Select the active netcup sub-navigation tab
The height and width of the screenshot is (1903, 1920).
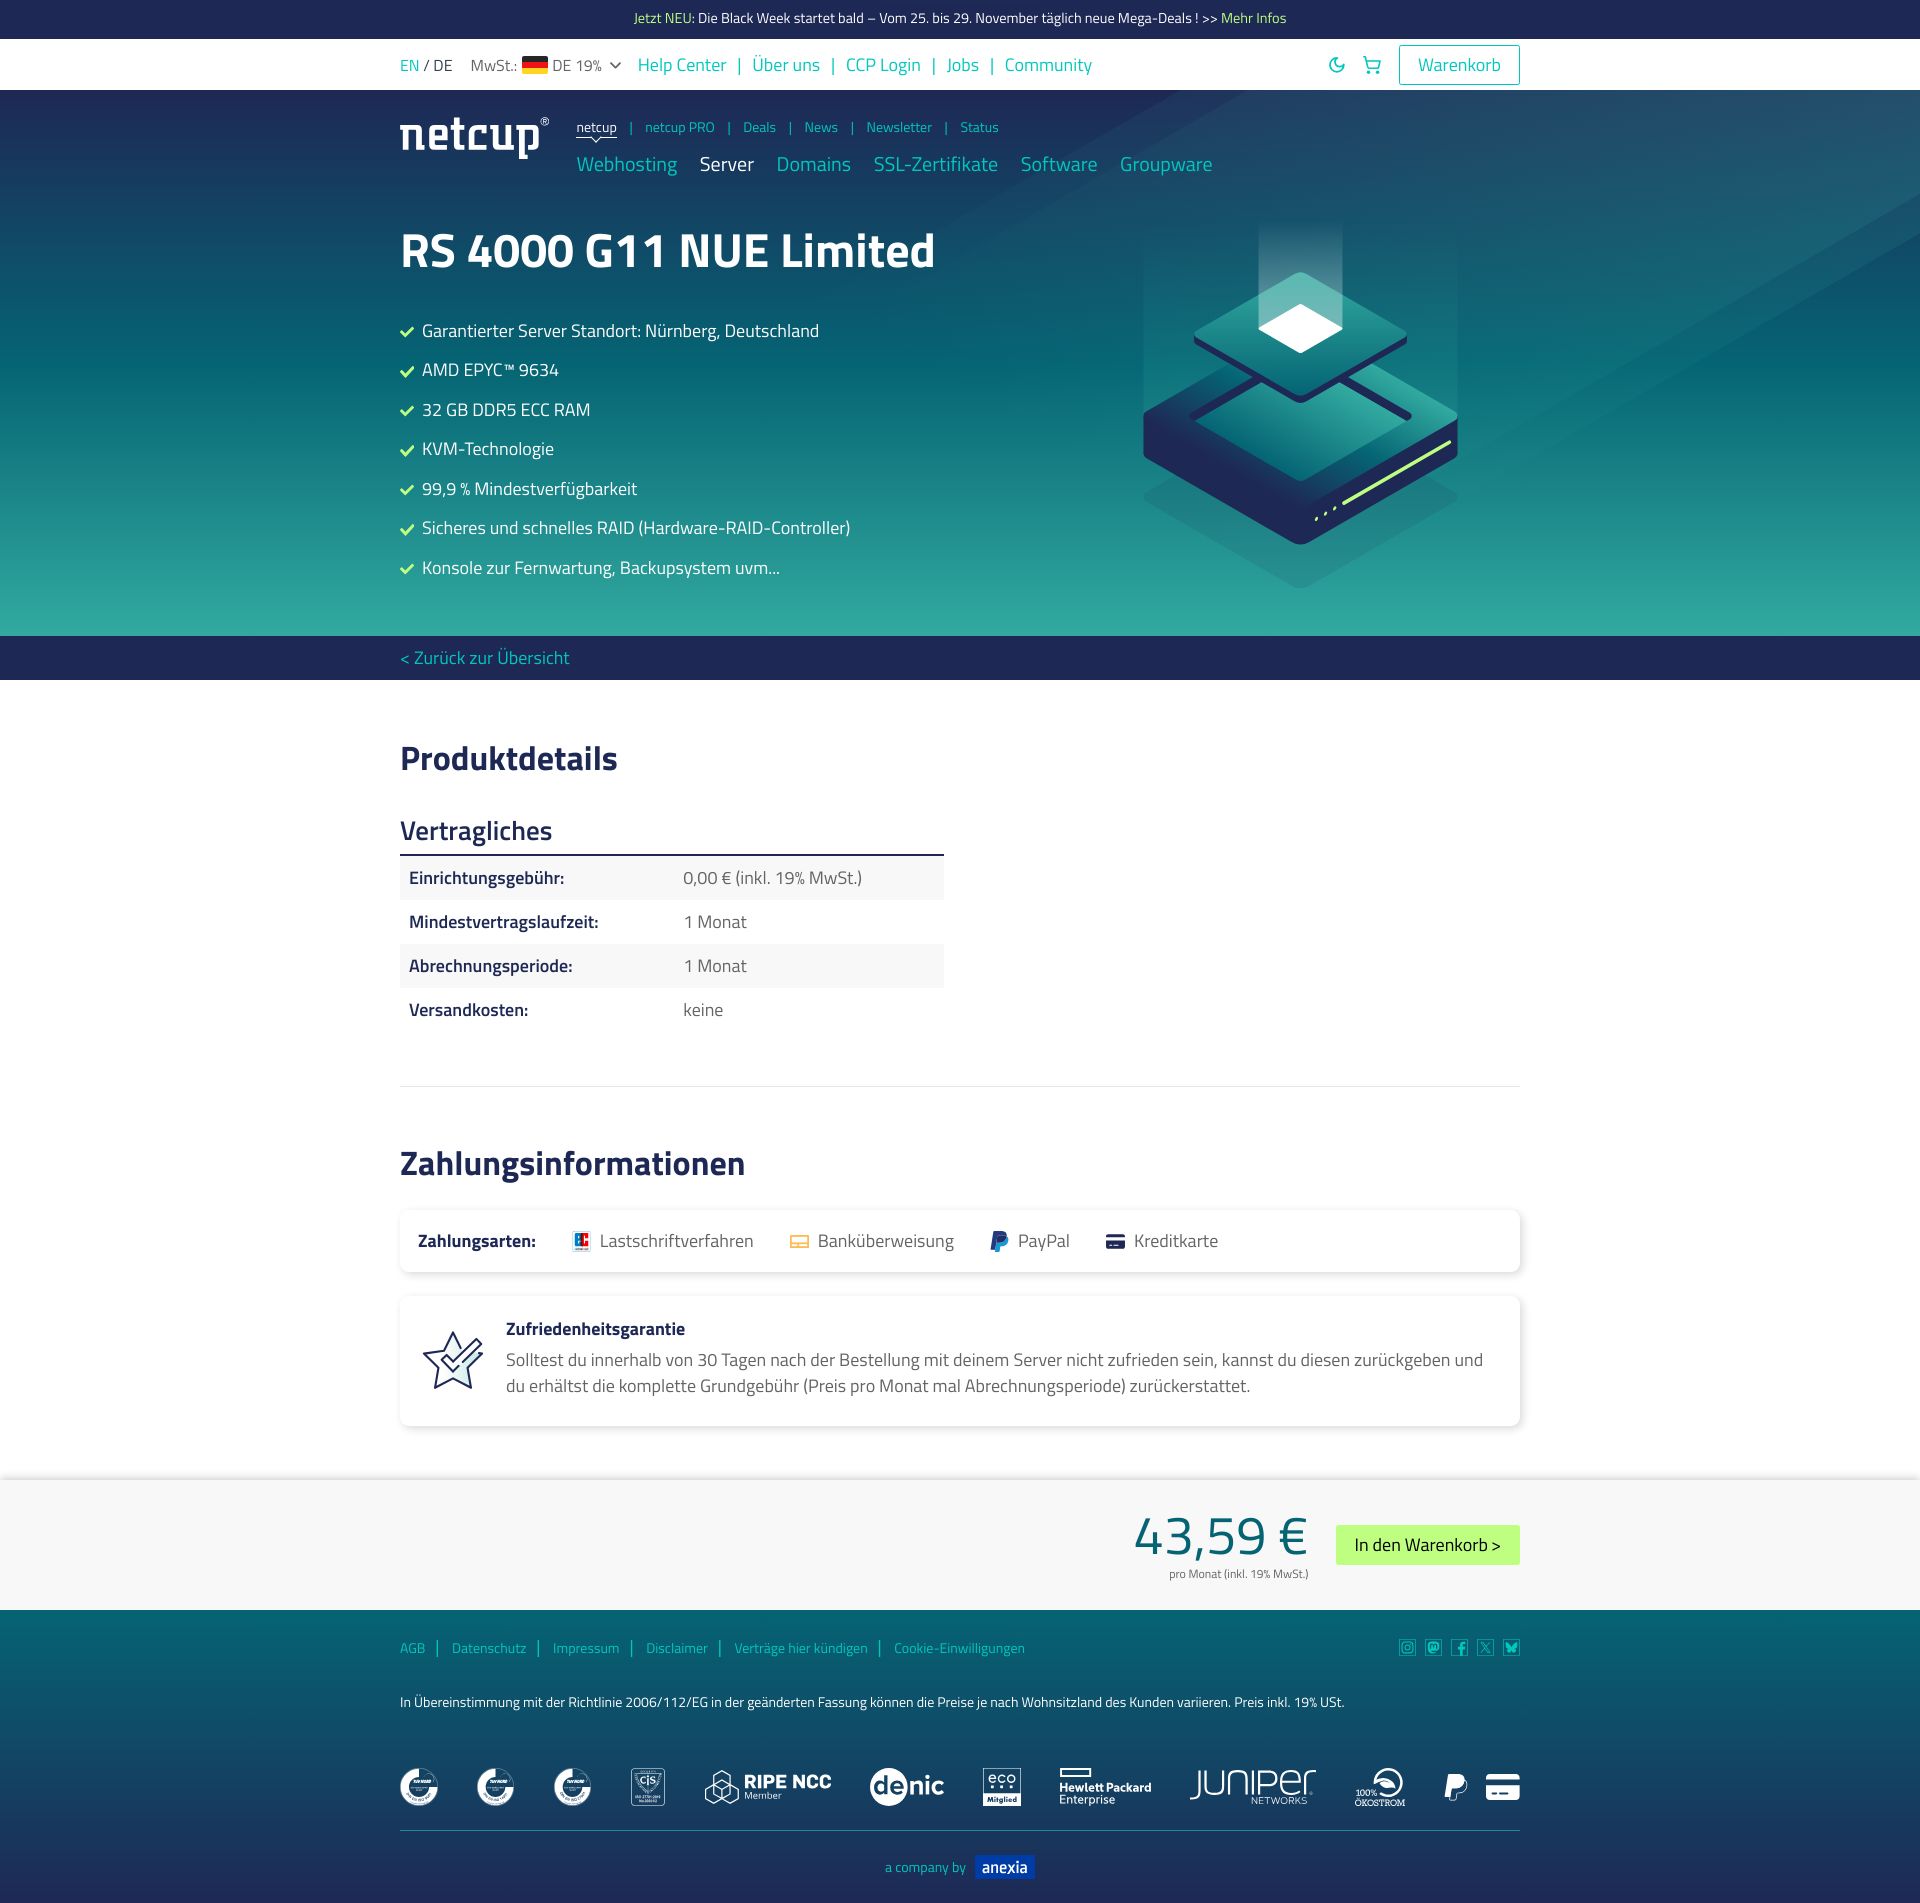596,128
